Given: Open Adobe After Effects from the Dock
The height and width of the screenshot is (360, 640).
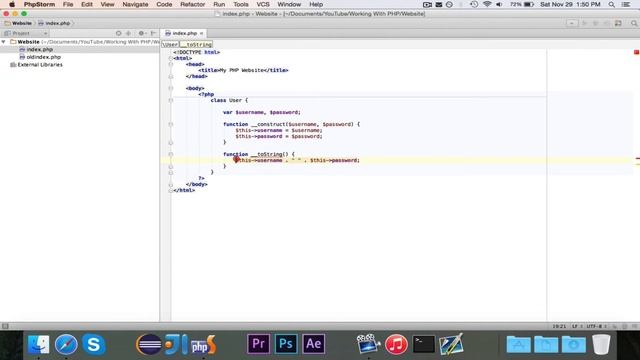Looking at the screenshot, I should point(313,344).
